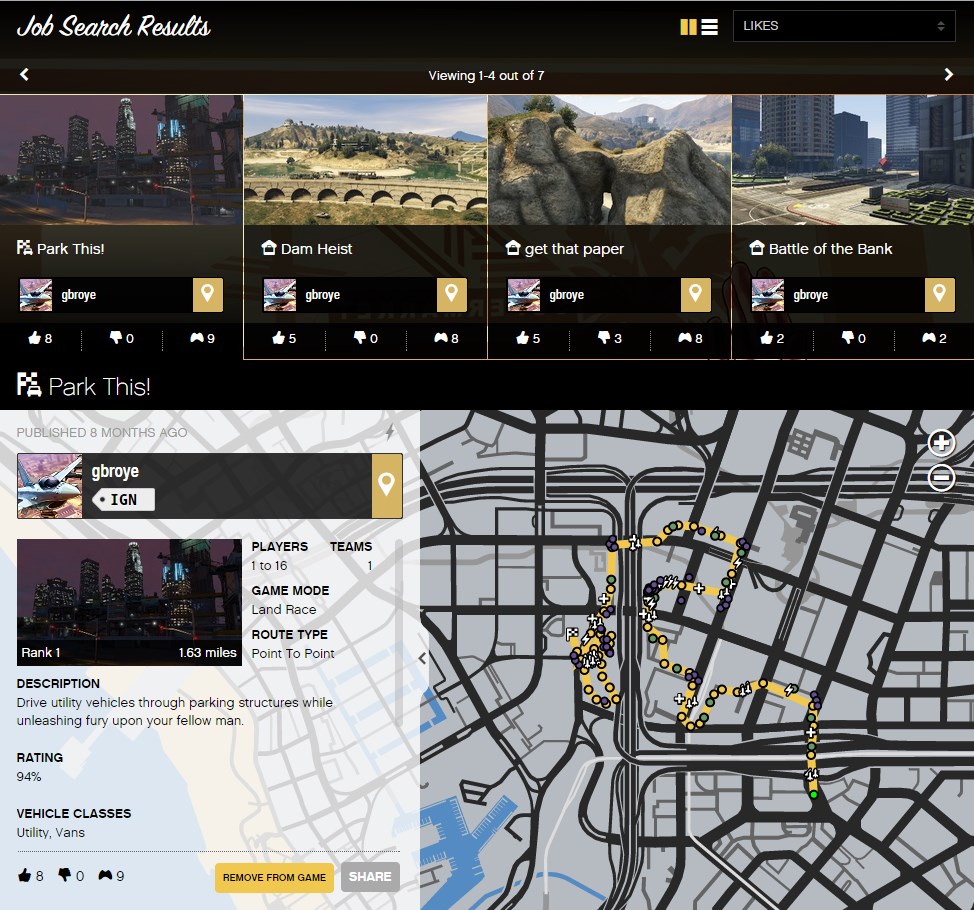Open the LIKES sort dropdown
This screenshot has height=910, width=974.
click(x=844, y=26)
